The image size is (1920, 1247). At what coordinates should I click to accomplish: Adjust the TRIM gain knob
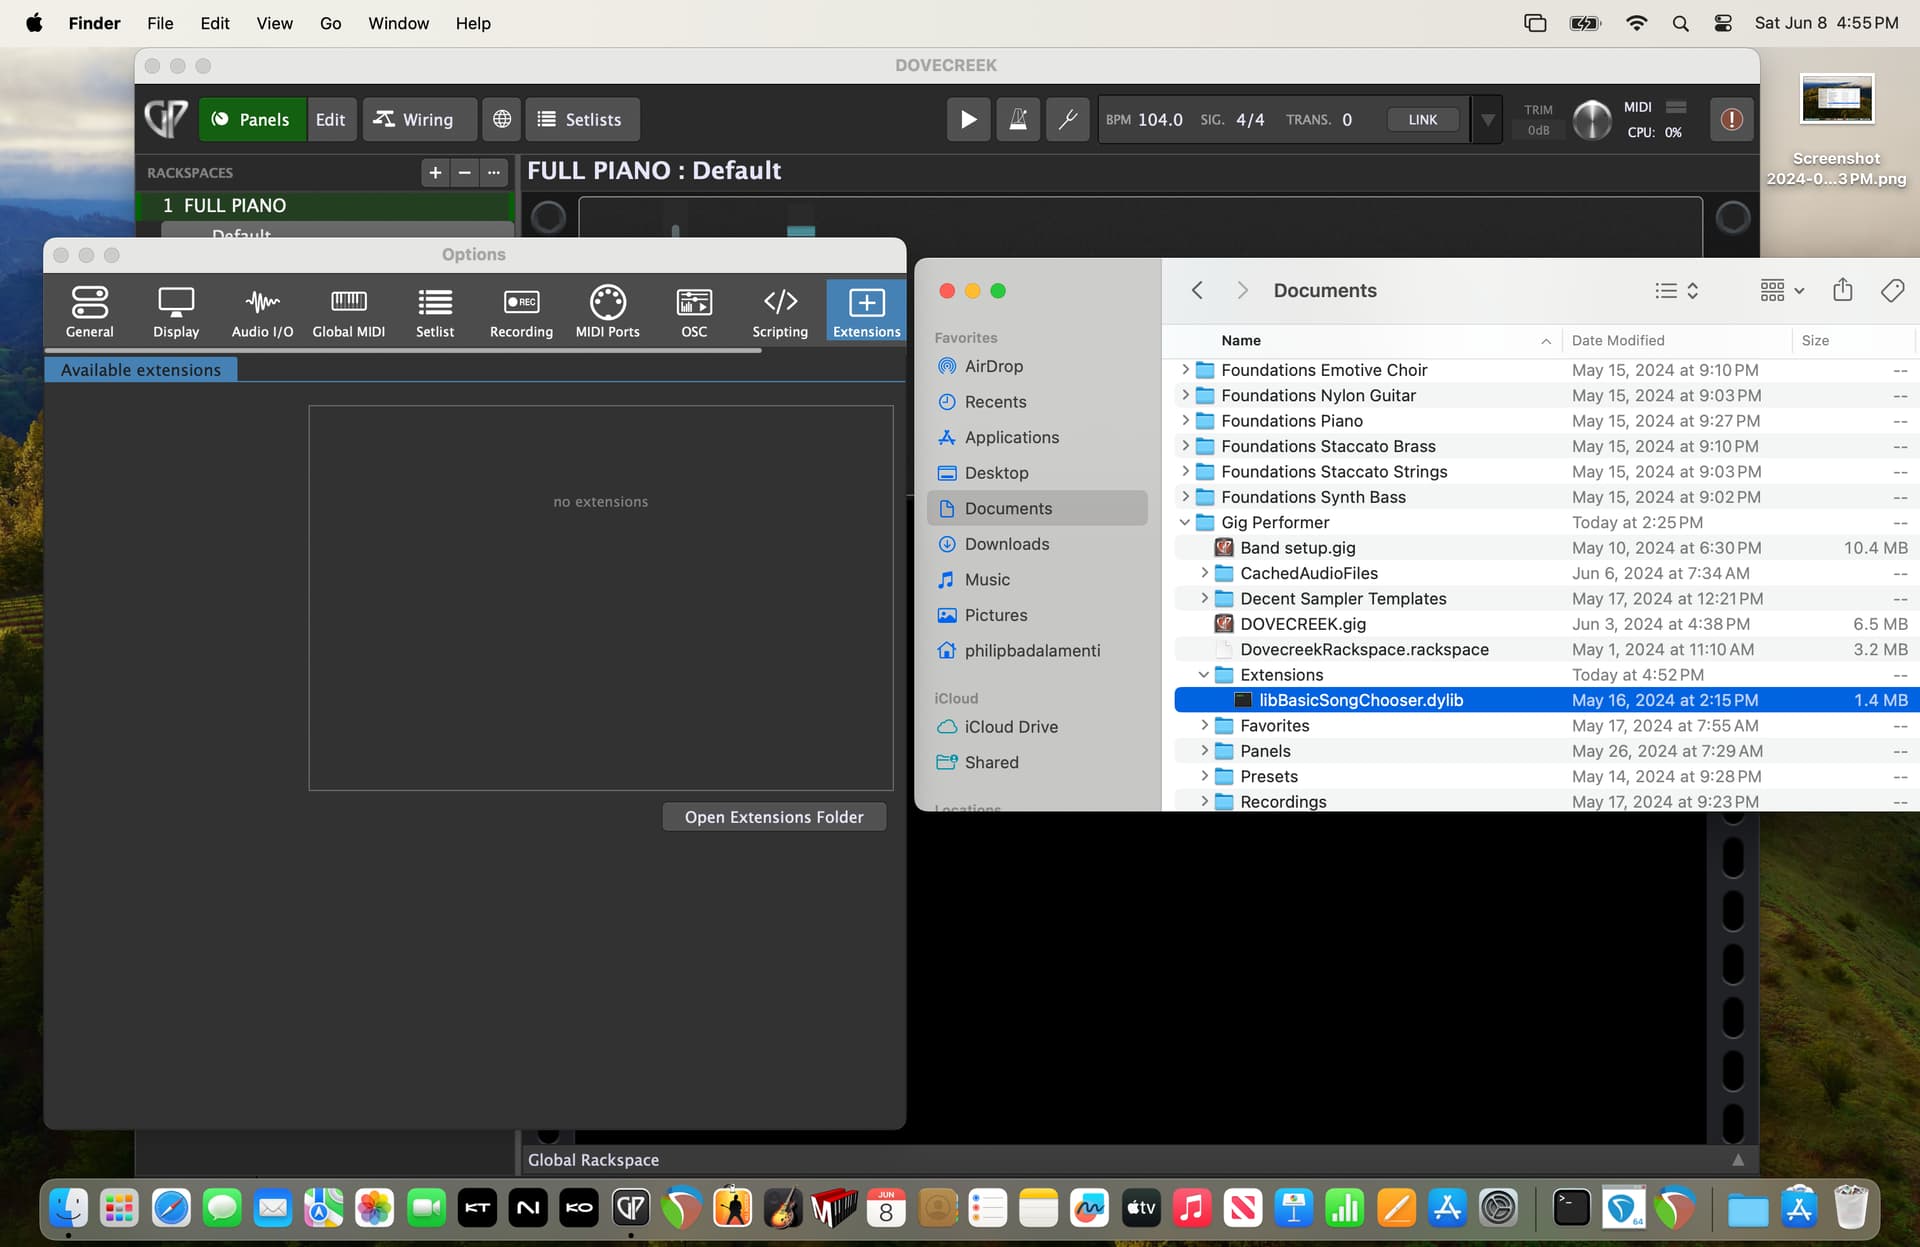(x=1591, y=121)
